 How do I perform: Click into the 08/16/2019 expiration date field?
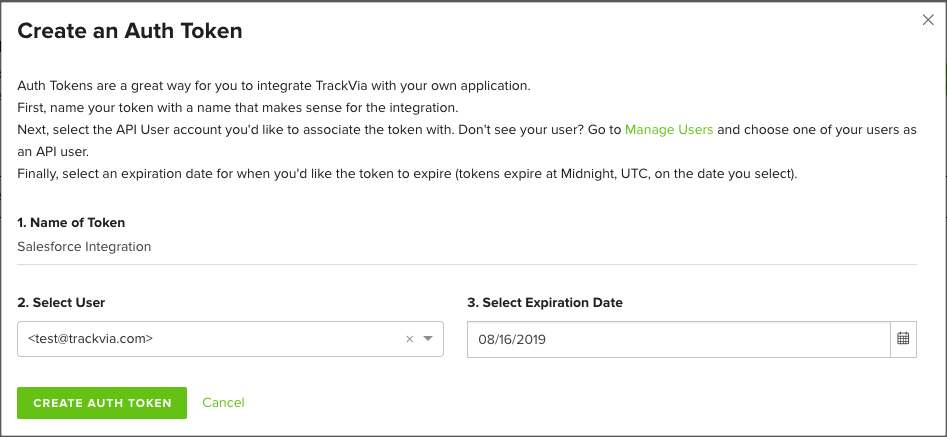click(x=679, y=339)
